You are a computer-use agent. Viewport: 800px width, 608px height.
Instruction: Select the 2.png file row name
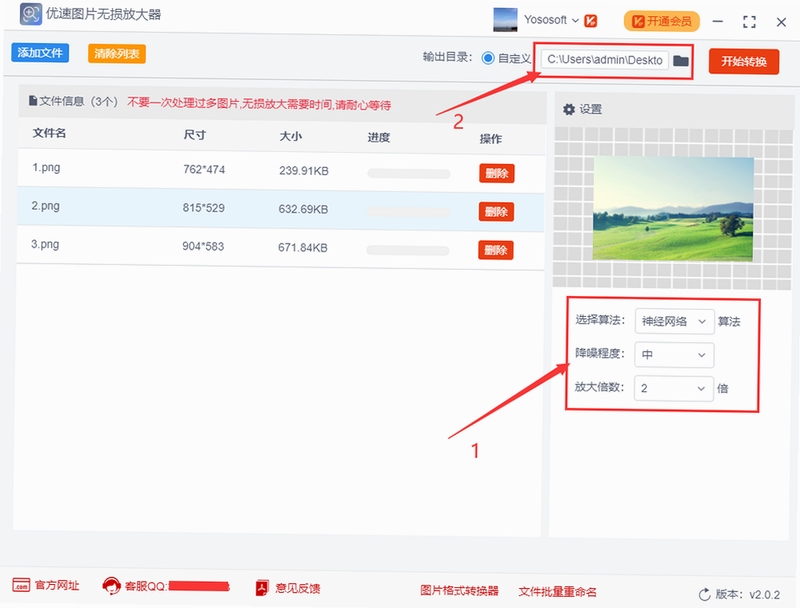point(45,206)
